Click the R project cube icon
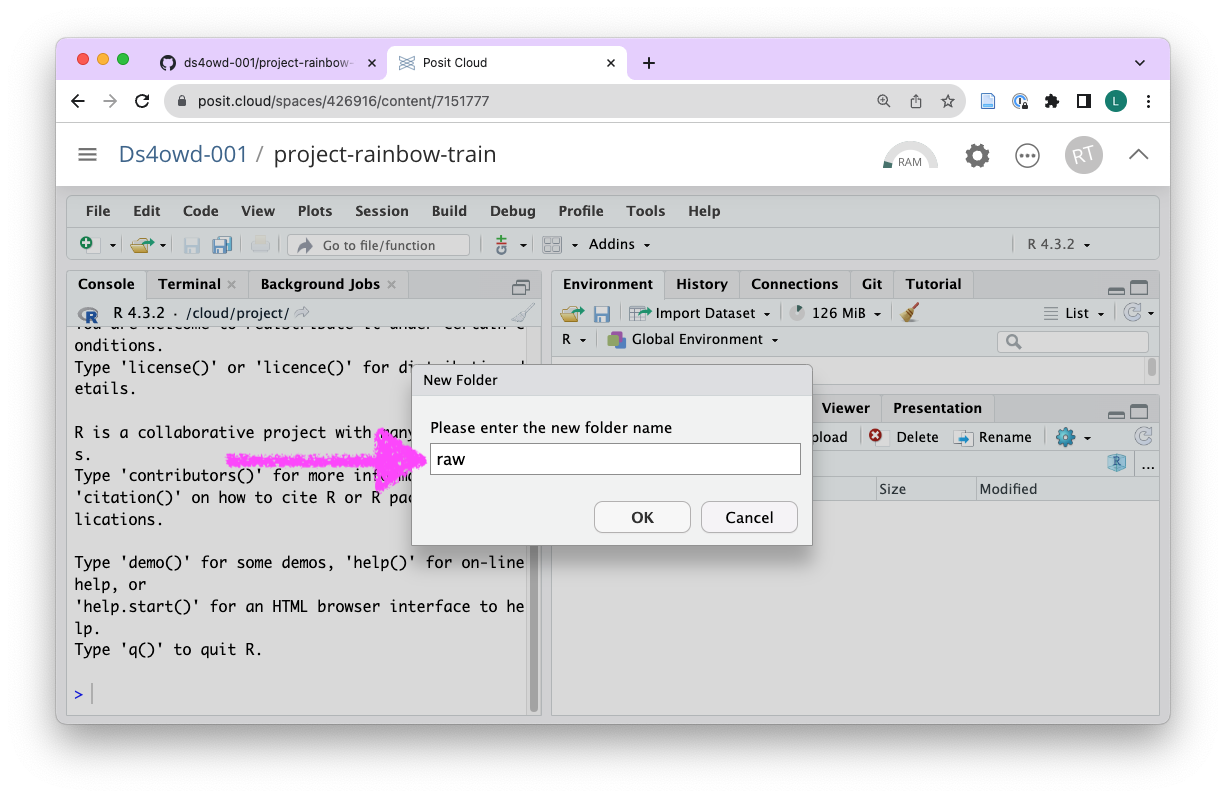The image size is (1226, 798). point(1117,462)
